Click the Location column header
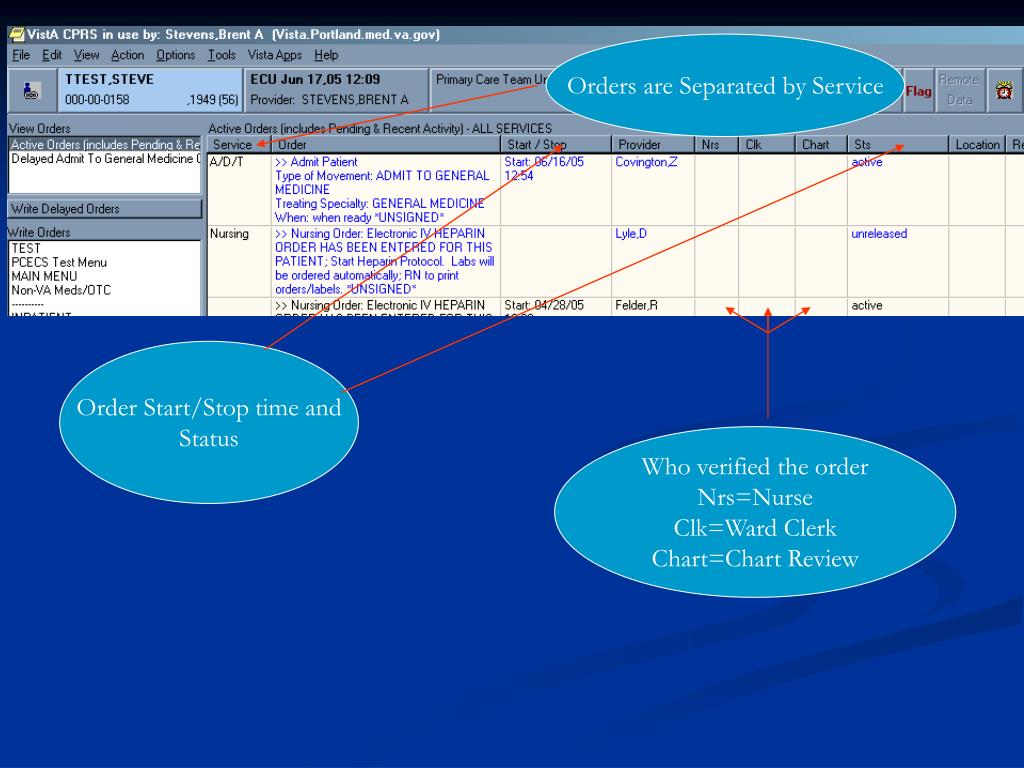The image size is (1024, 768). (977, 144)
